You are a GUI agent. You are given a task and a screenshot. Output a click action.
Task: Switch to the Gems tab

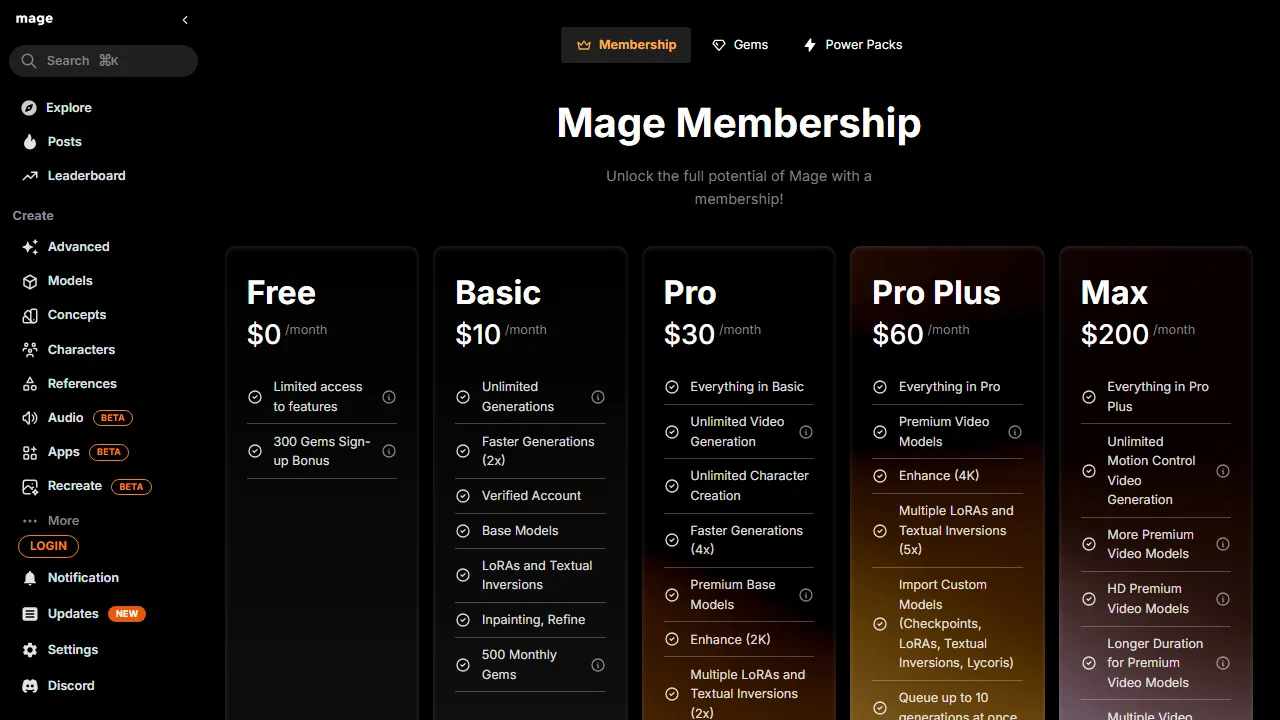coord(740,45)
